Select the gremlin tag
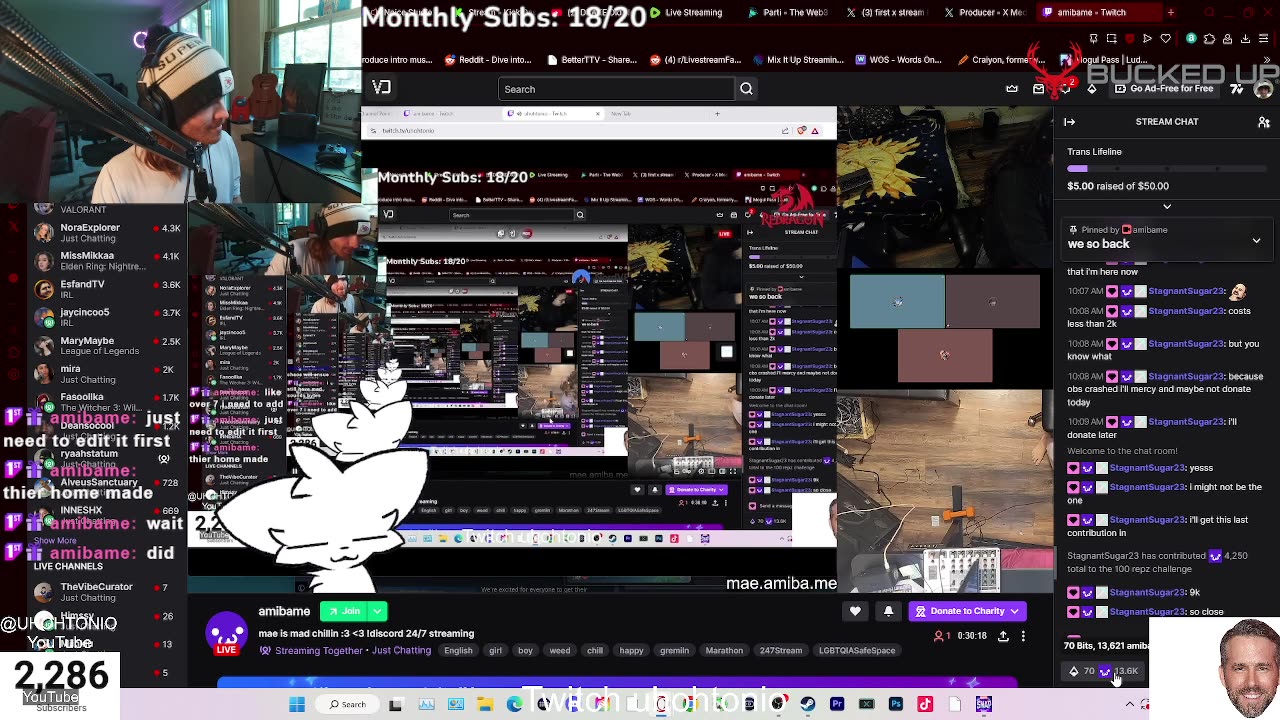1280x720 pixels. pos(674,651)
